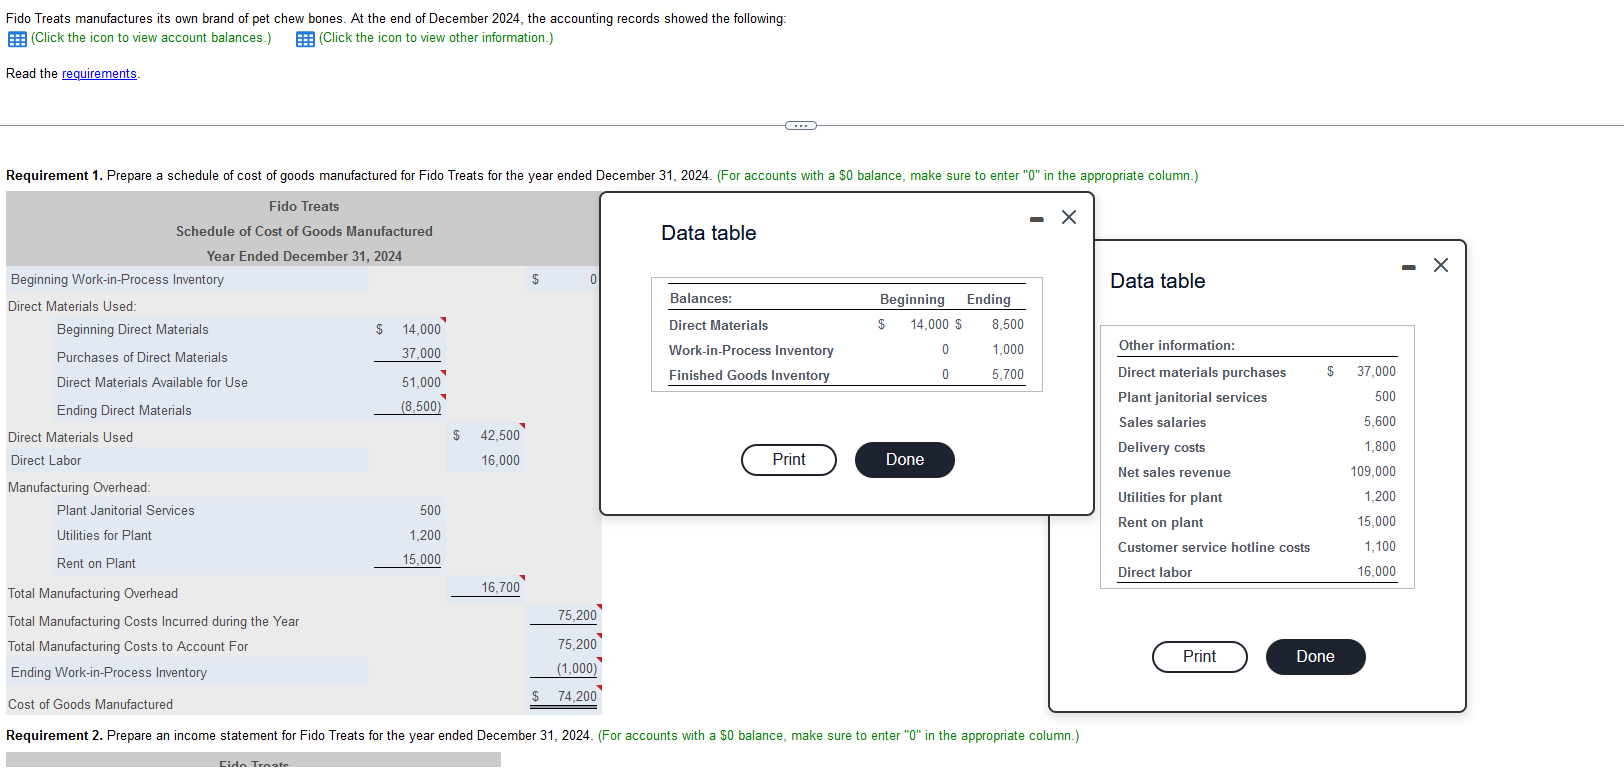Select the Direct Labor label field
Viewport: 1624px width, 769px height.
tap(188, 460)
